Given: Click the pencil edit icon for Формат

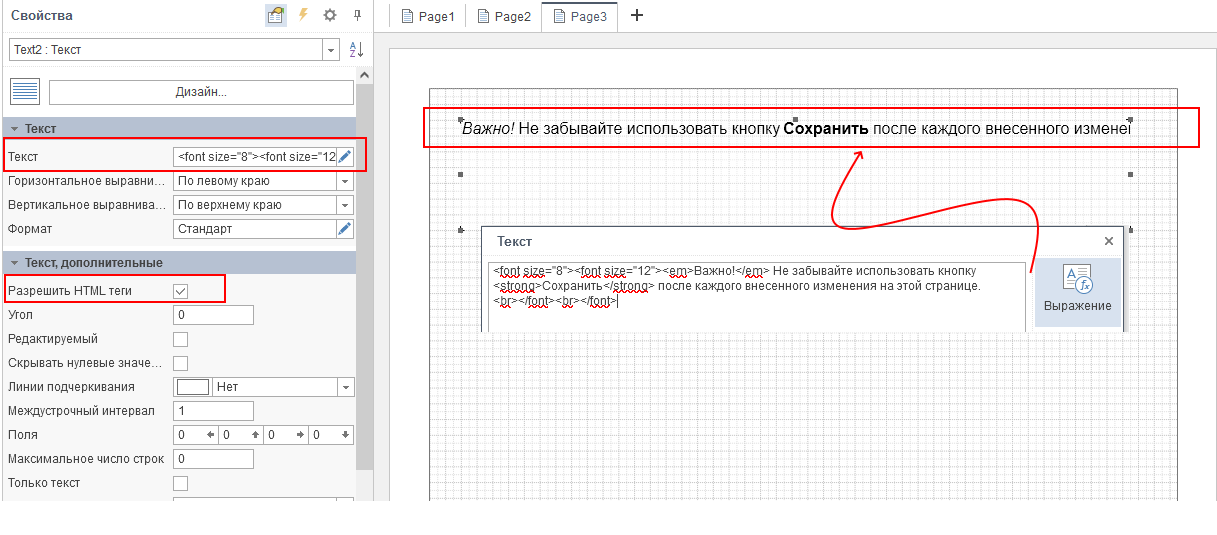Looking at the screenshot, I should point(345,229).
